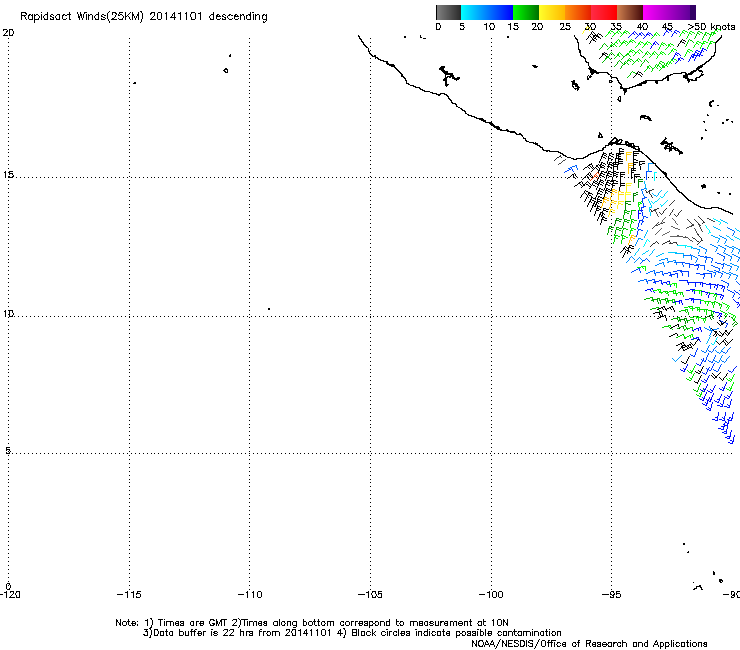Viewport: 740px width, 650px height.
Task: Click the "NOAA/NESDIS/Office of Research and Applications" credit
Action: [x=589, y=644]
